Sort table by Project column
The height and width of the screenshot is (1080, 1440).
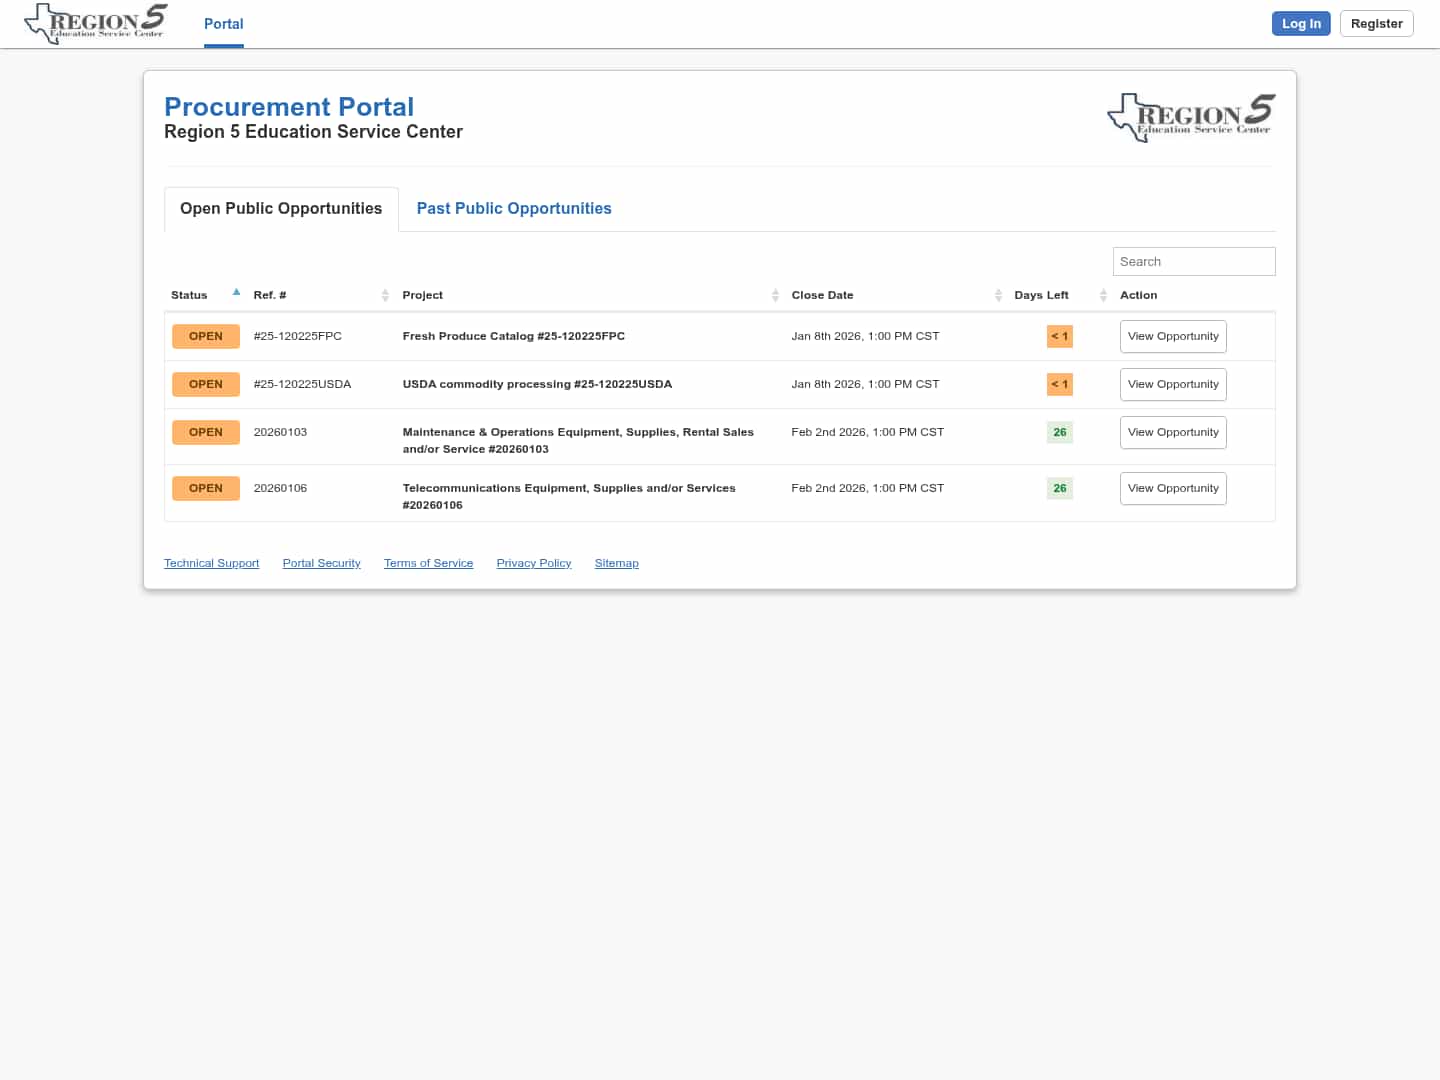pyautogui.click(x=423, y=295)
